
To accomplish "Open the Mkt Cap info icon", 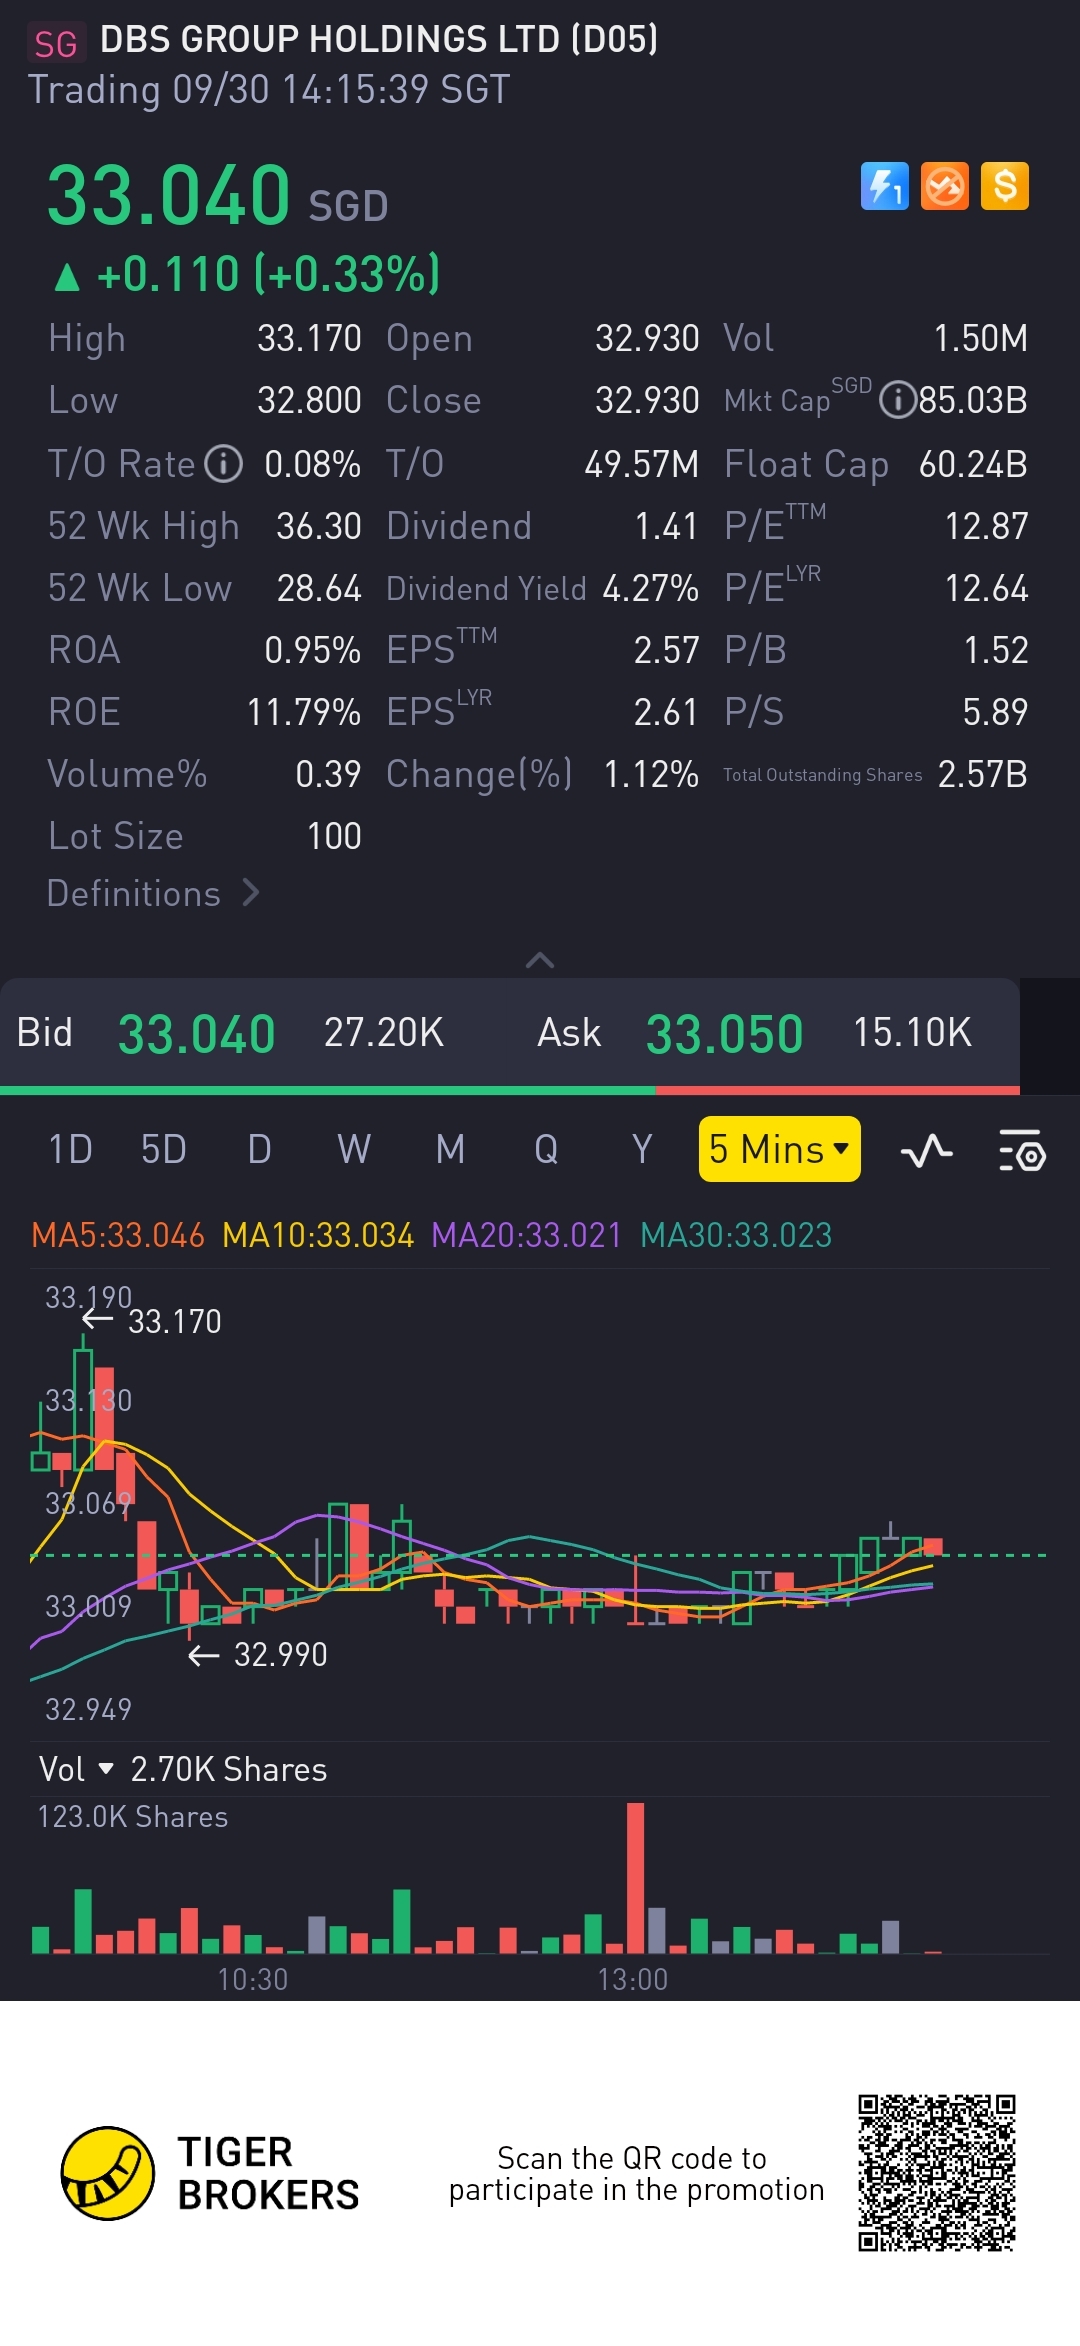I will pos(897,400).
